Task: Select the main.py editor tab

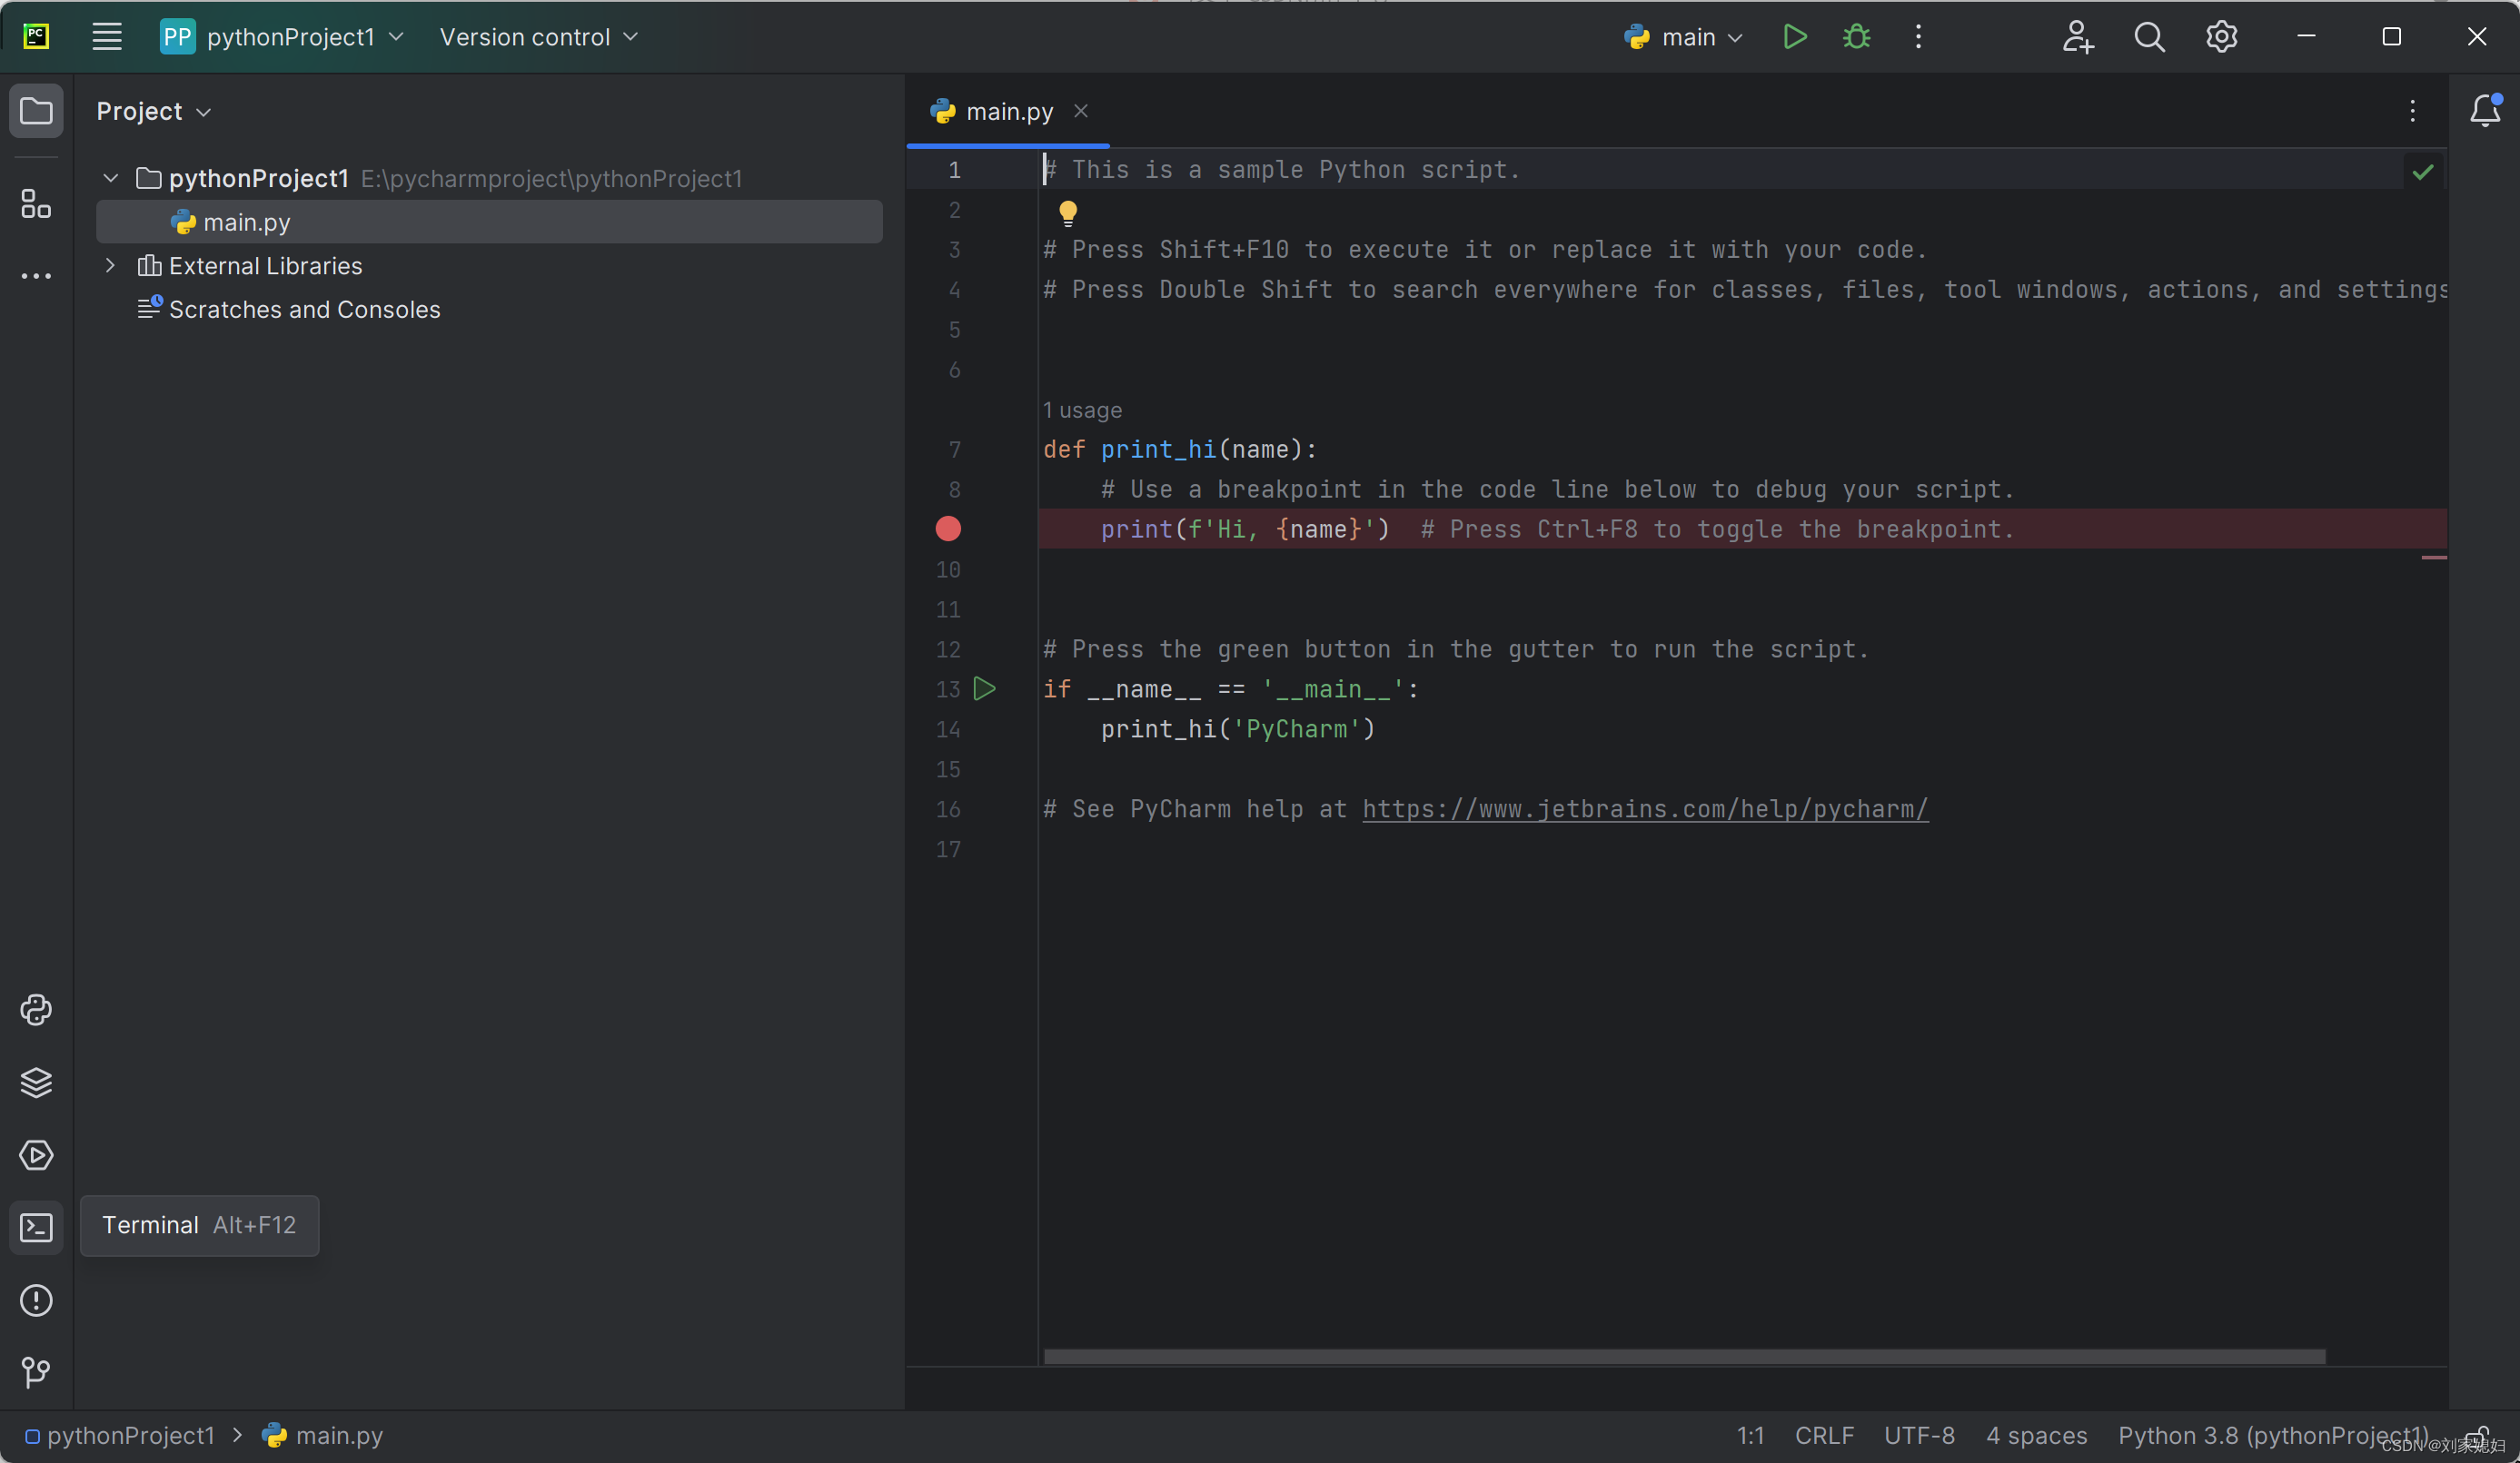Action: 1008,111
